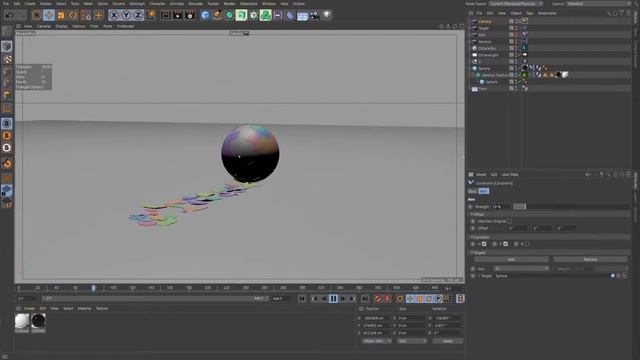Render the active view
Image resolution: width=640 pixels, height=360 pixels.
165,16
